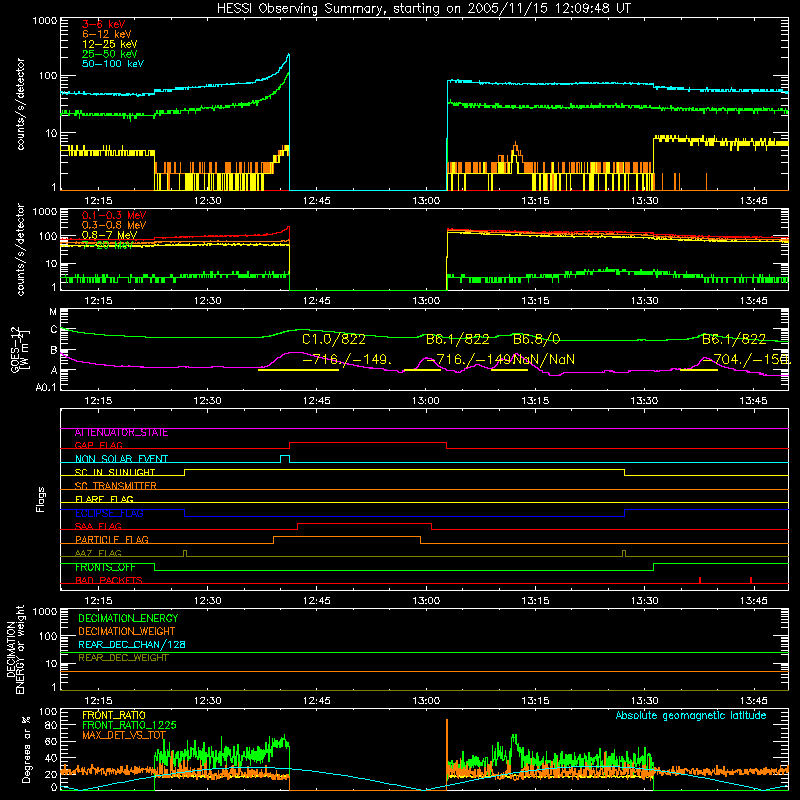Select the ATTENUATOR_STATE flag label
The width and height of the screenshot is (800, 800).
pos(121,433)
